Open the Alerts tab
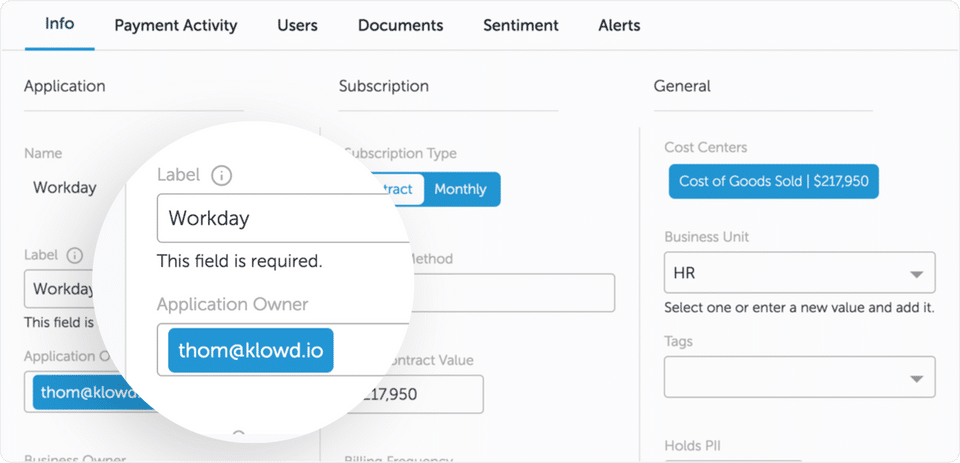Screen dimensions: 960x463 (619, 25)
